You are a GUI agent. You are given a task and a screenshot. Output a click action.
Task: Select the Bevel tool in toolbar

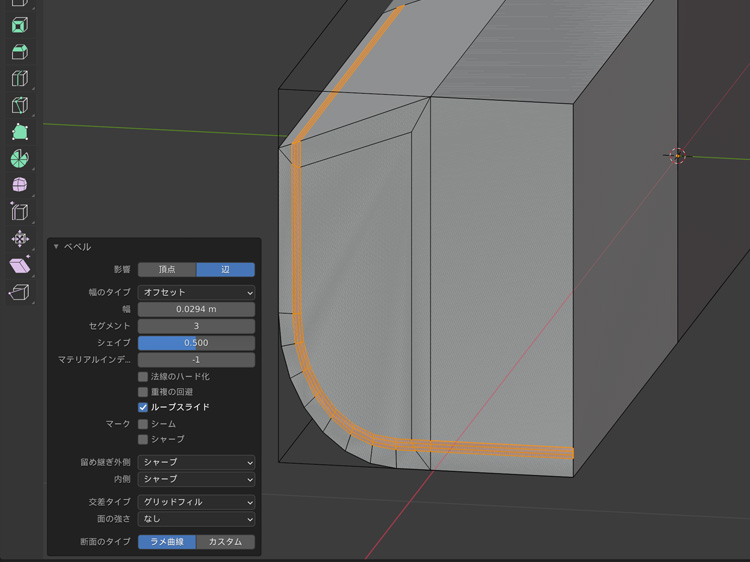(19, 52)
